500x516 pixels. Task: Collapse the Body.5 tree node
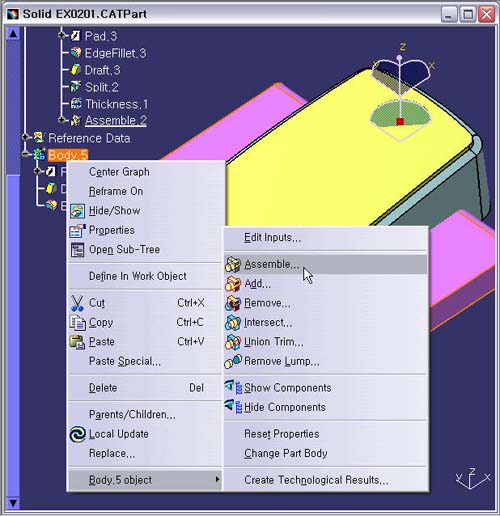pyautogui.click(x=25, y=154)
